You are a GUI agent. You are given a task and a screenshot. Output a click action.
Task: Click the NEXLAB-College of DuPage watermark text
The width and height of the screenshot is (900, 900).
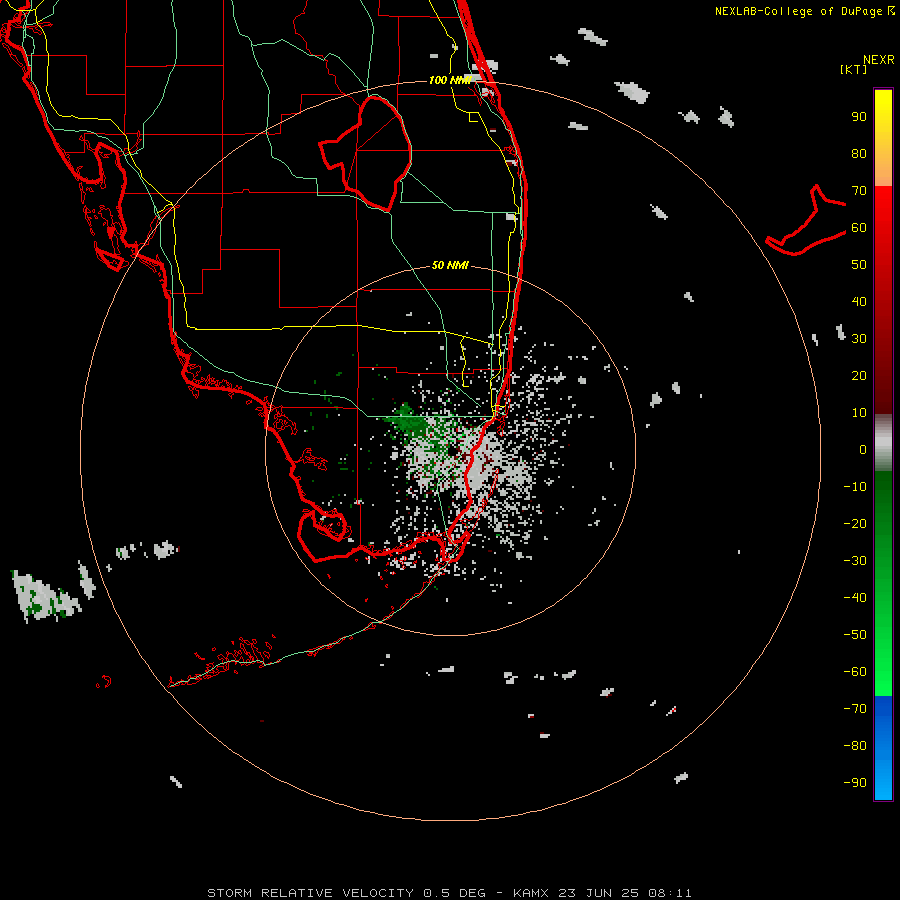point(804,11)
